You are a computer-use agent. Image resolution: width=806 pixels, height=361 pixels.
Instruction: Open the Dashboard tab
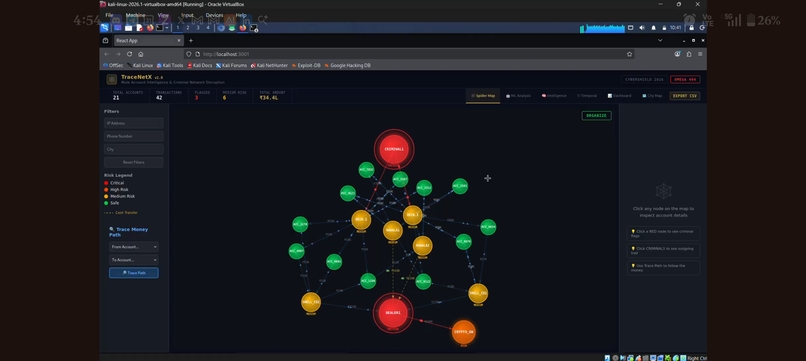[619, 96]
